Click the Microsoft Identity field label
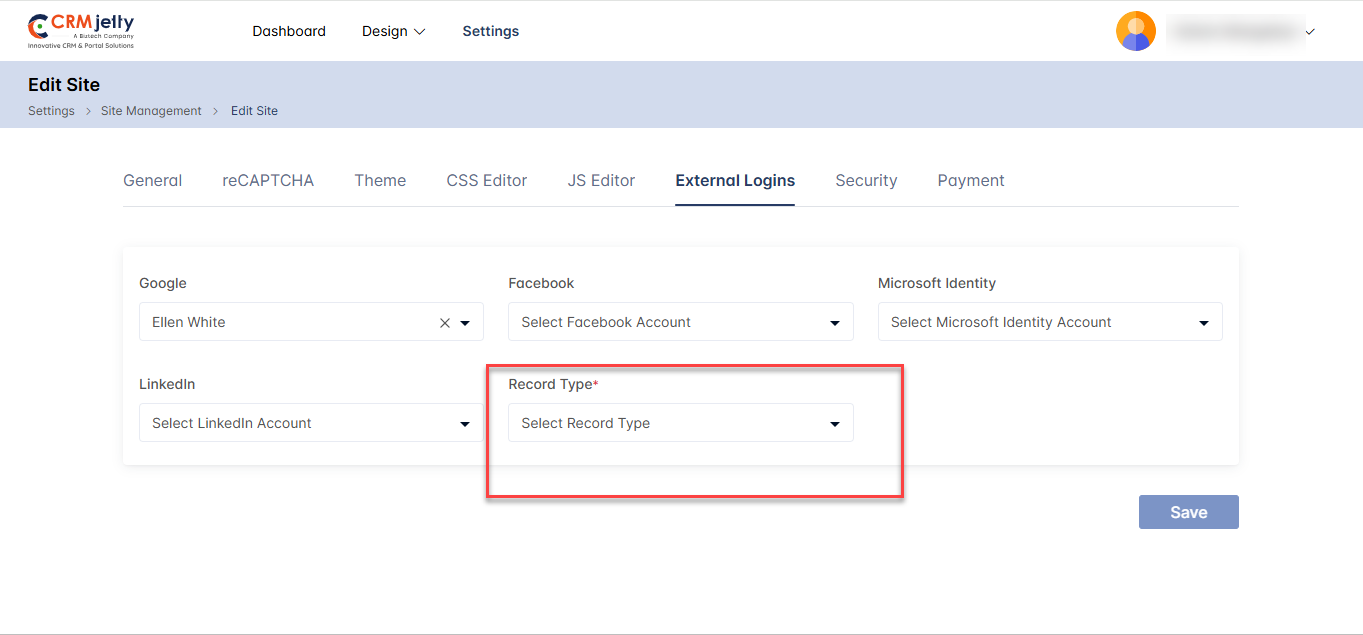Screen dimensions: 1363x635 937,283
